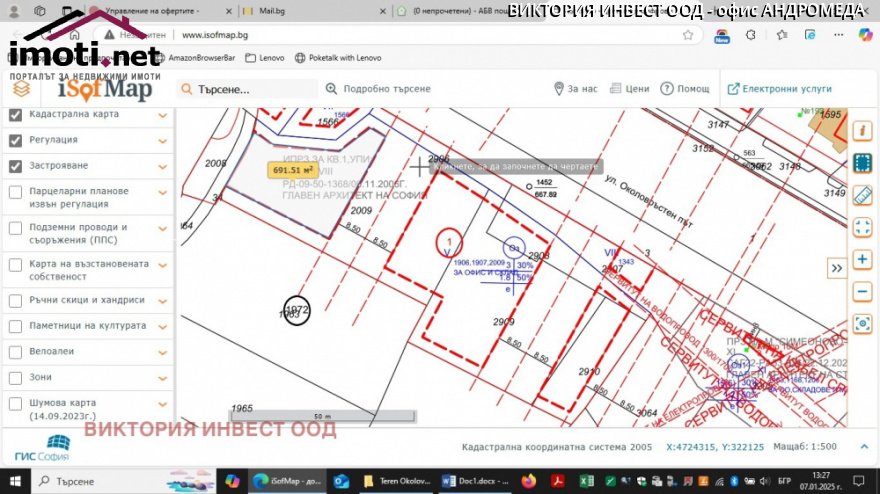Open Adobe Acrobat taskbar icon
The width and height of the screenshot is (880, 494).
tap(557, 481)
